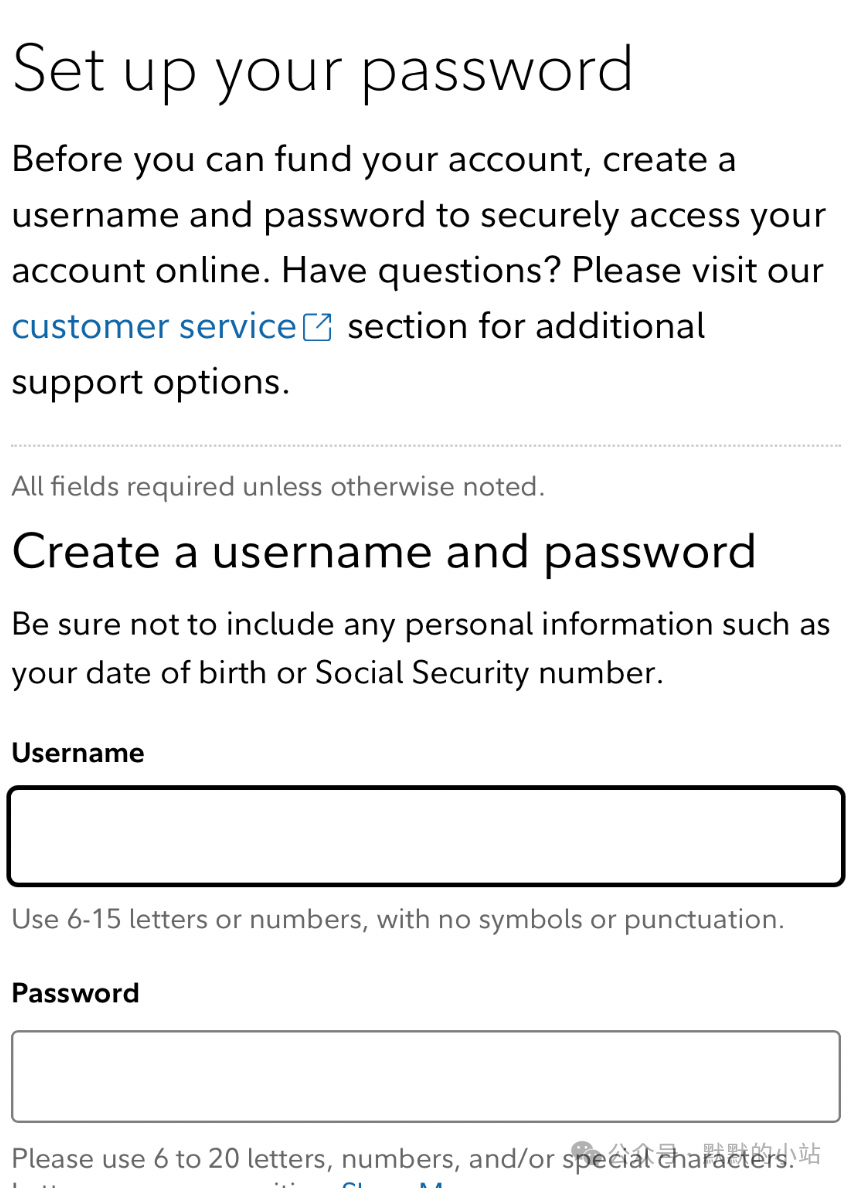Click the All fields required note
Screen dimensions: 848x1188
(278, 486)
